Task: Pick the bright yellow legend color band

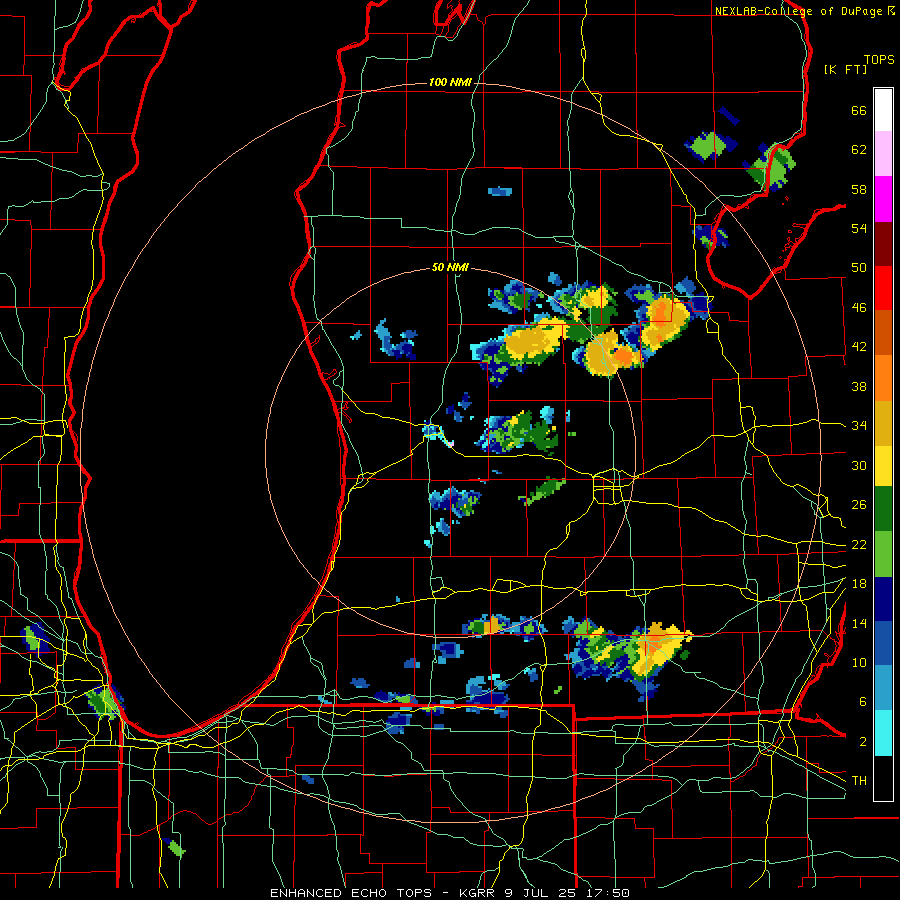Action: point(883,465)
